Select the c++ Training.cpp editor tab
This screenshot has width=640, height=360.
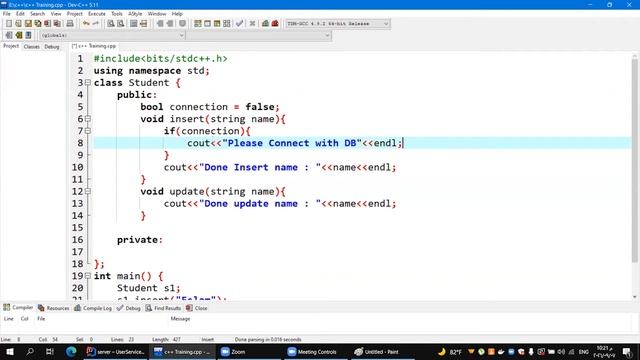click(94, 46)
